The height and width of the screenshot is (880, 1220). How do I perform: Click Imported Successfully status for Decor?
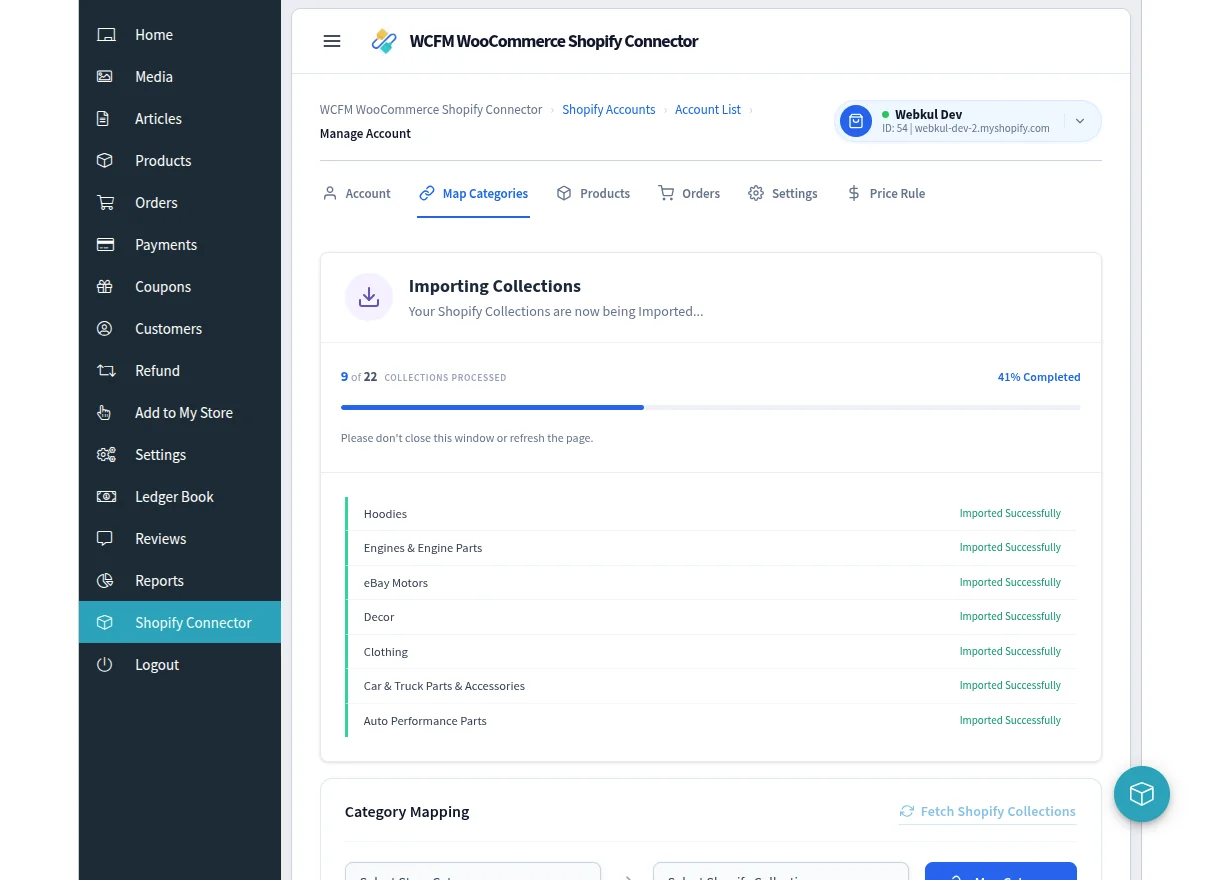(x=1010, y=616)
